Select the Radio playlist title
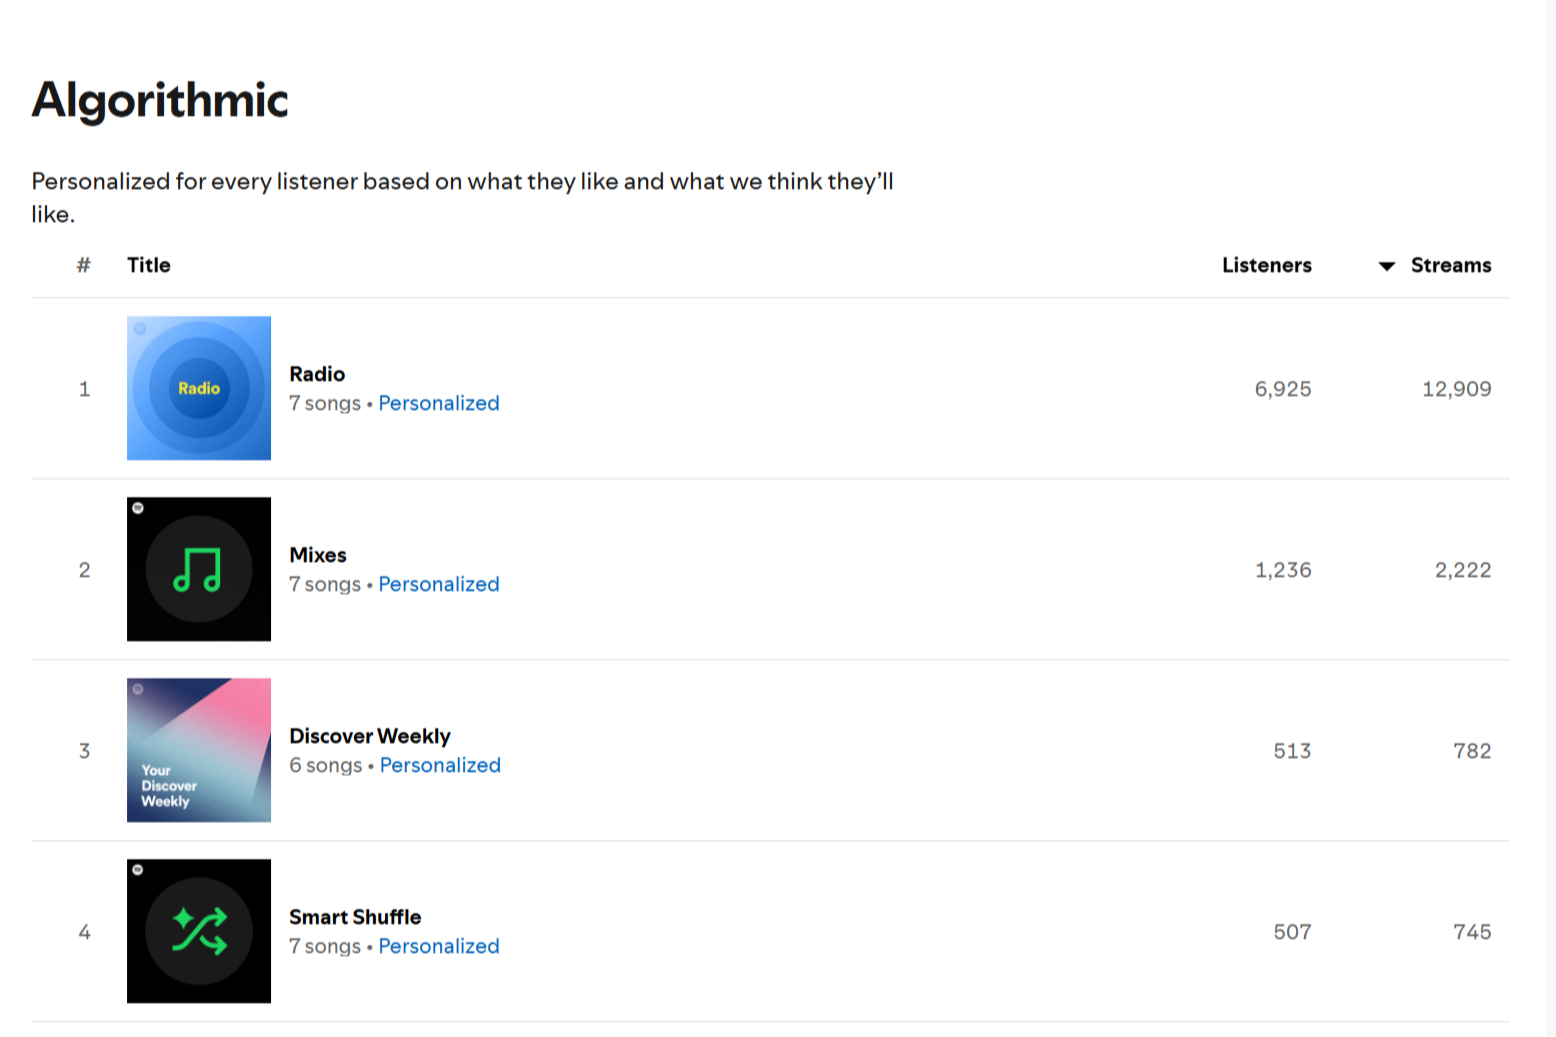Screen dimensions: 1556x1037 click(317, 374)
